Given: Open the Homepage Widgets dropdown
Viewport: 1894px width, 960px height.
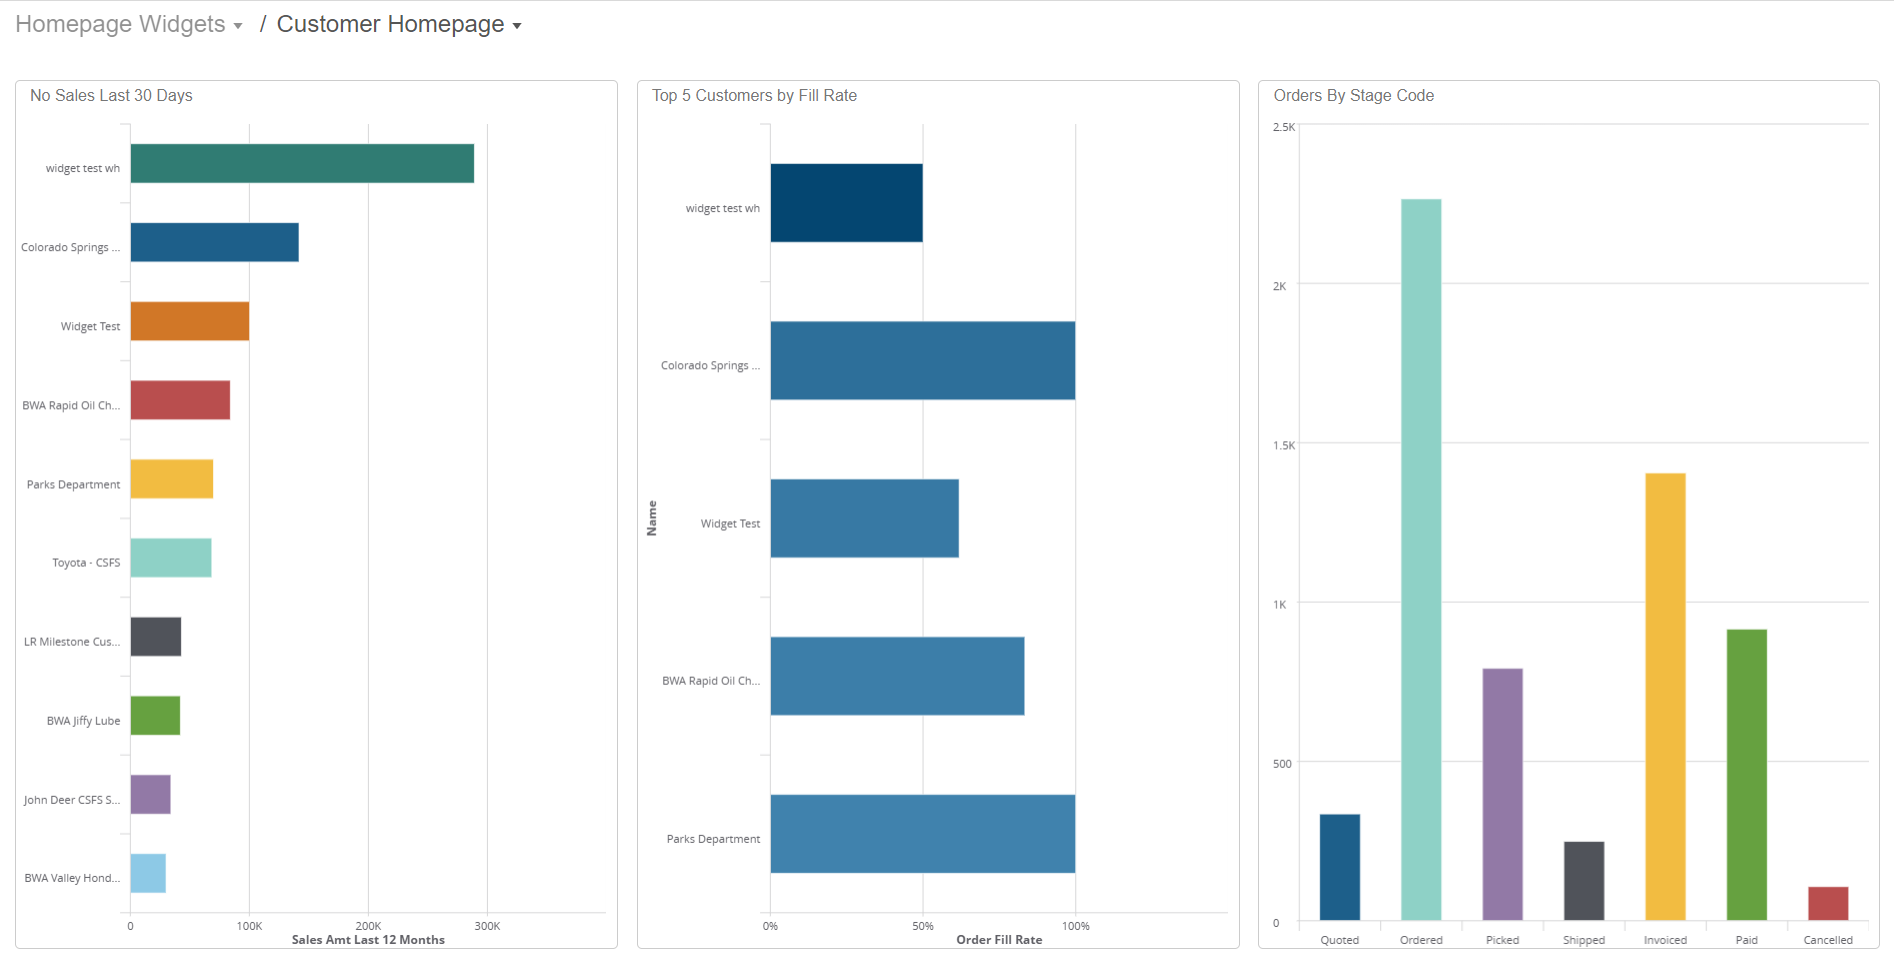Looking at the screenshot, I should [x=238, y=26].
